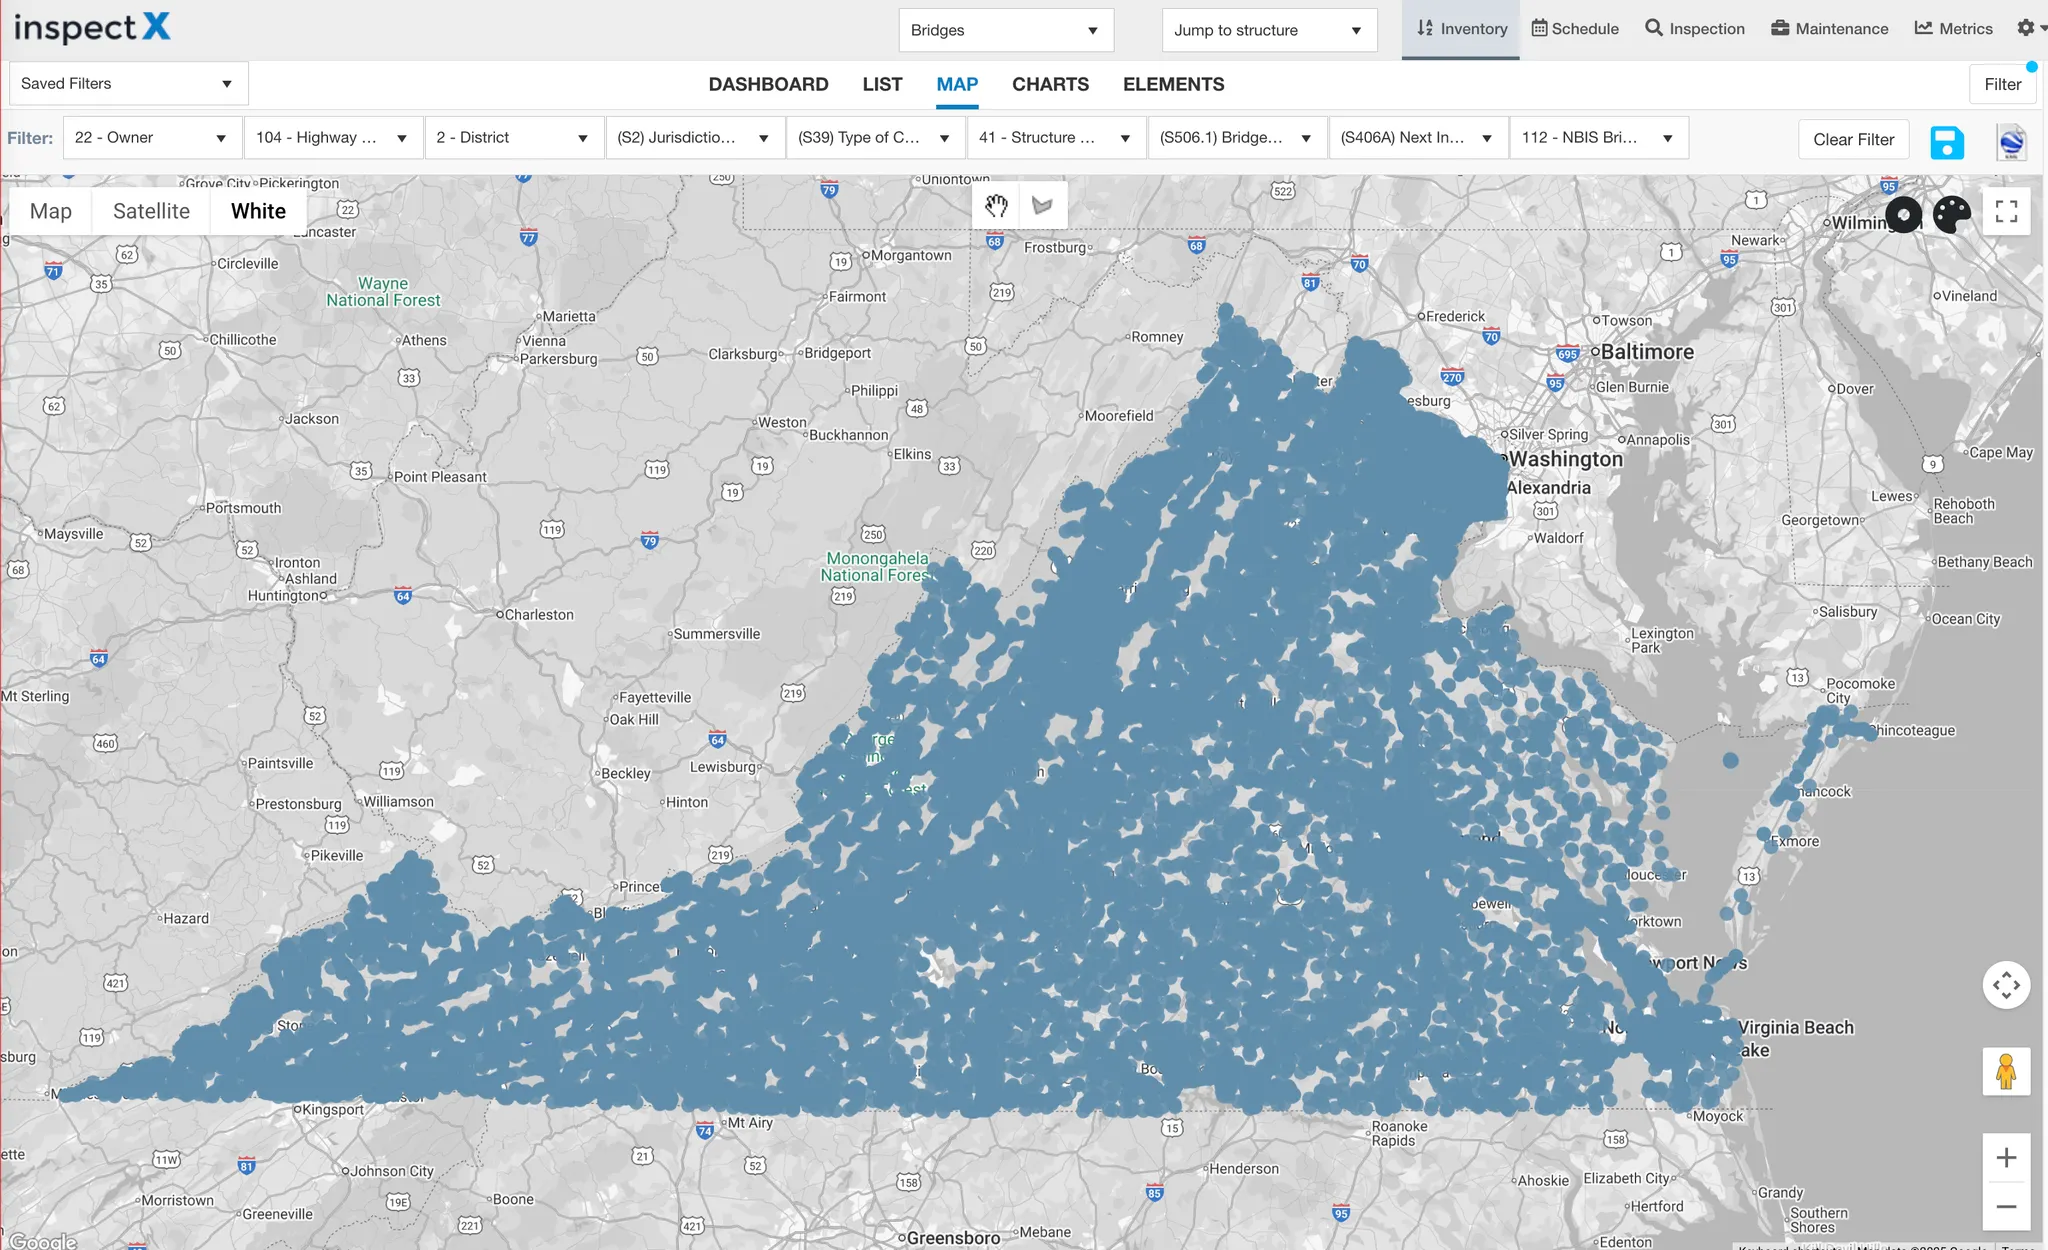The width and height of the screenshot is (2048, 1250).
Task: Open the Inspection menu item
Action: (x=1695, y=29)
